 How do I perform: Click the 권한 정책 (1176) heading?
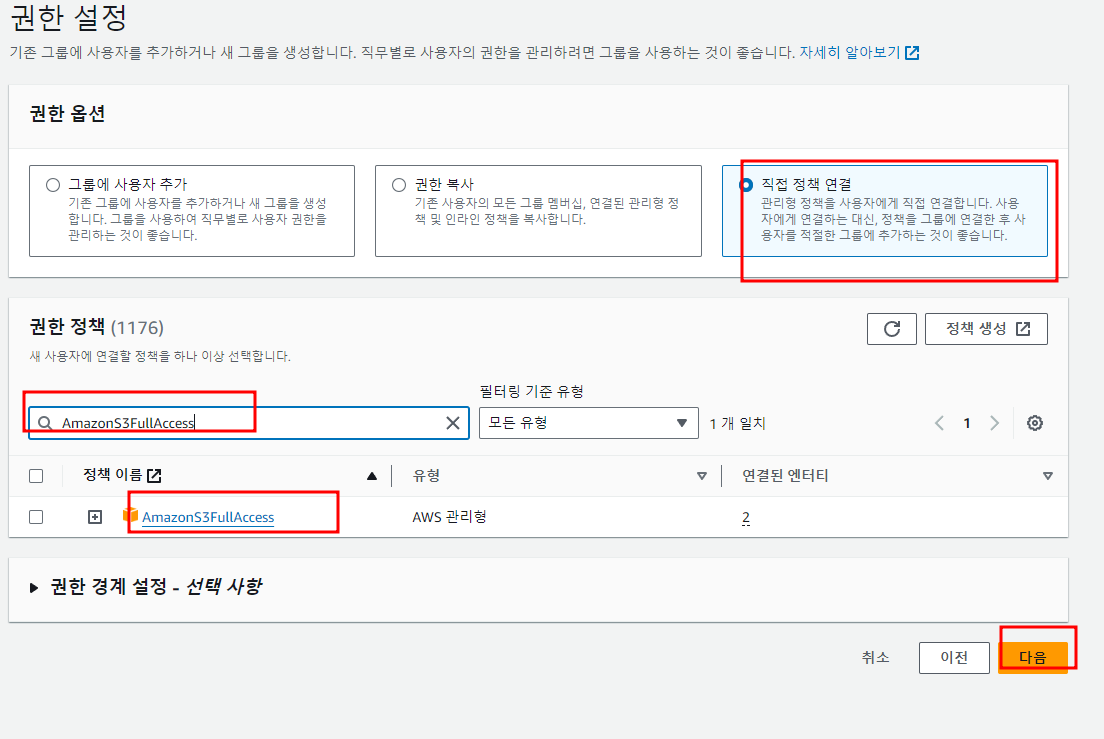[x=96, y=327]
